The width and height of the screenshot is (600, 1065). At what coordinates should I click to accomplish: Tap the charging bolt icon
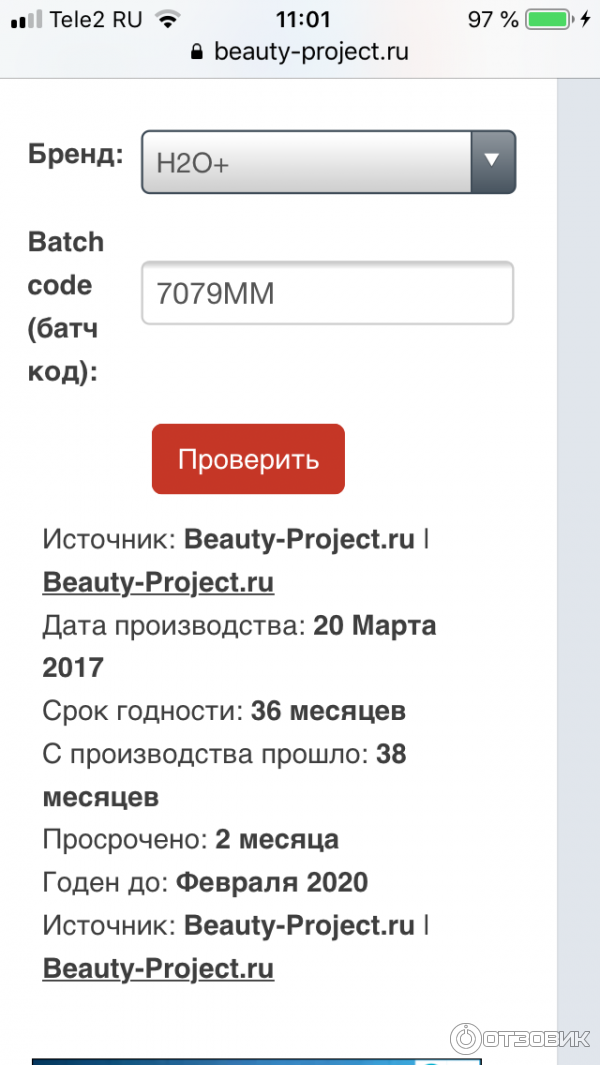[584, 19]
